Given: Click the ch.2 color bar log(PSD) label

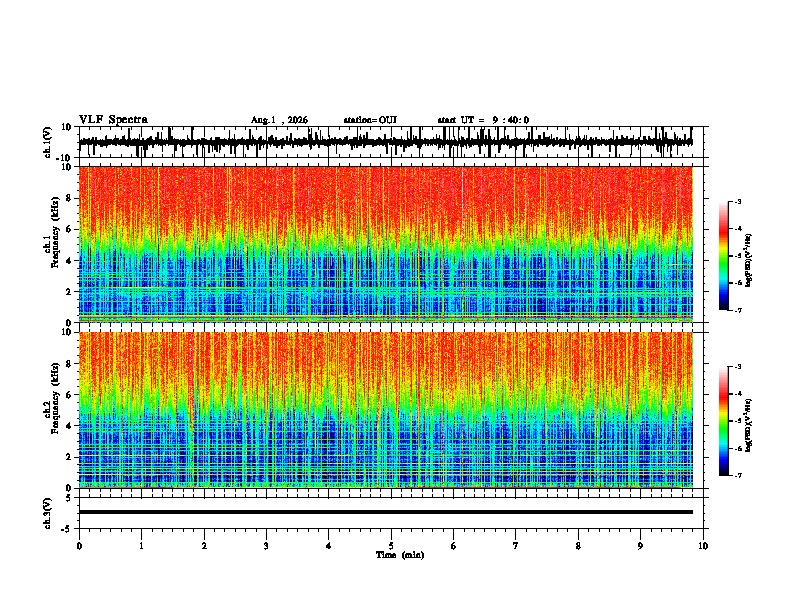Looking at the screenshot, I should (748, 425).
